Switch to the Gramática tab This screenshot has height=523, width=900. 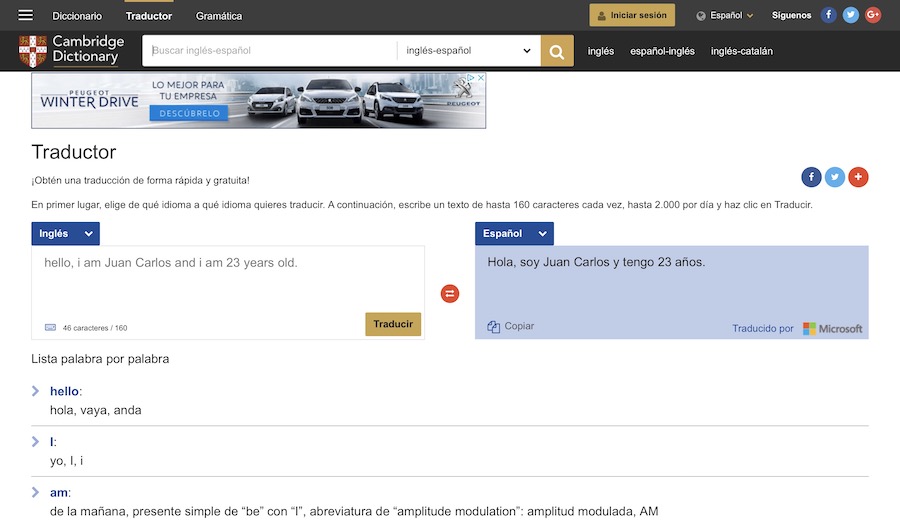(x=219, y=16)
